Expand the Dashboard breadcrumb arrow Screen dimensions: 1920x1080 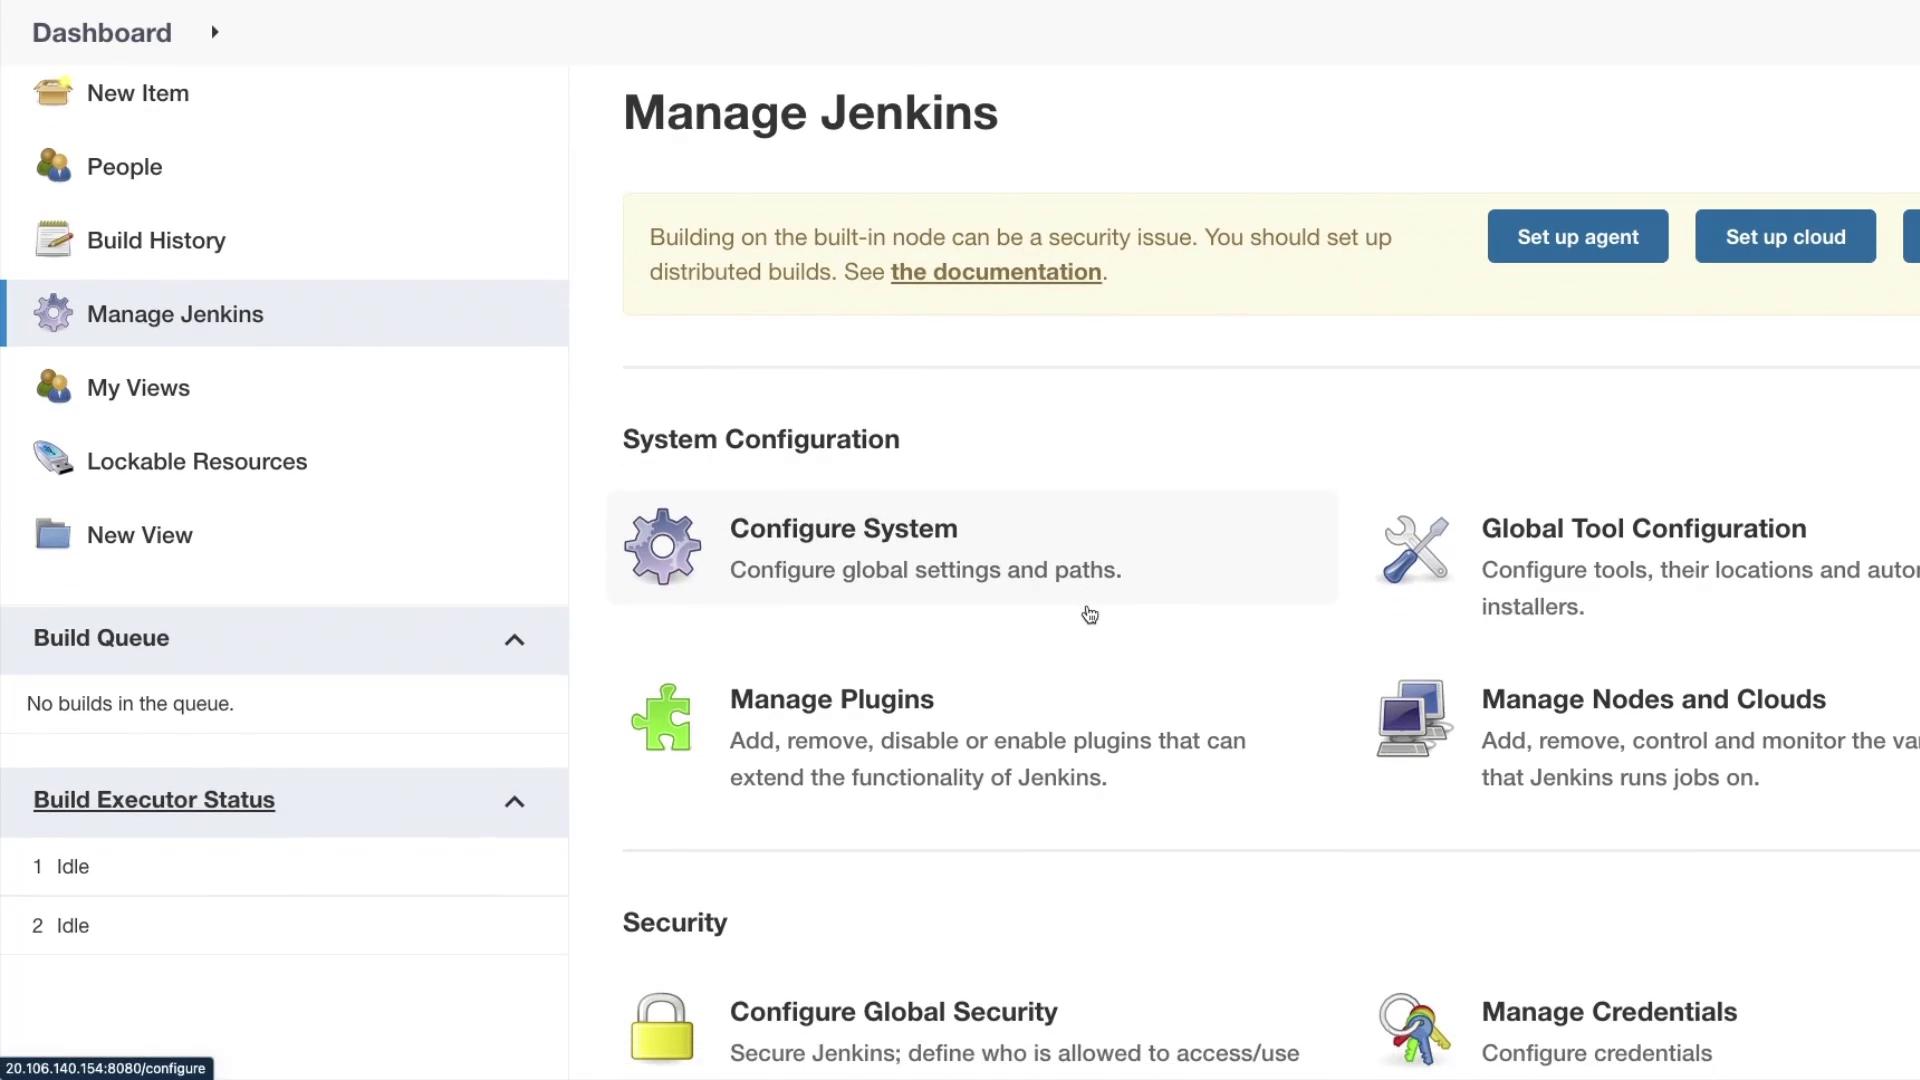(214, 32)
